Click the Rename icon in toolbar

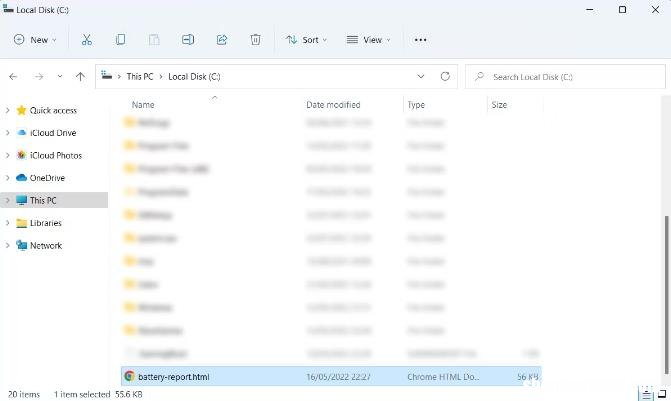click(188, 40)
